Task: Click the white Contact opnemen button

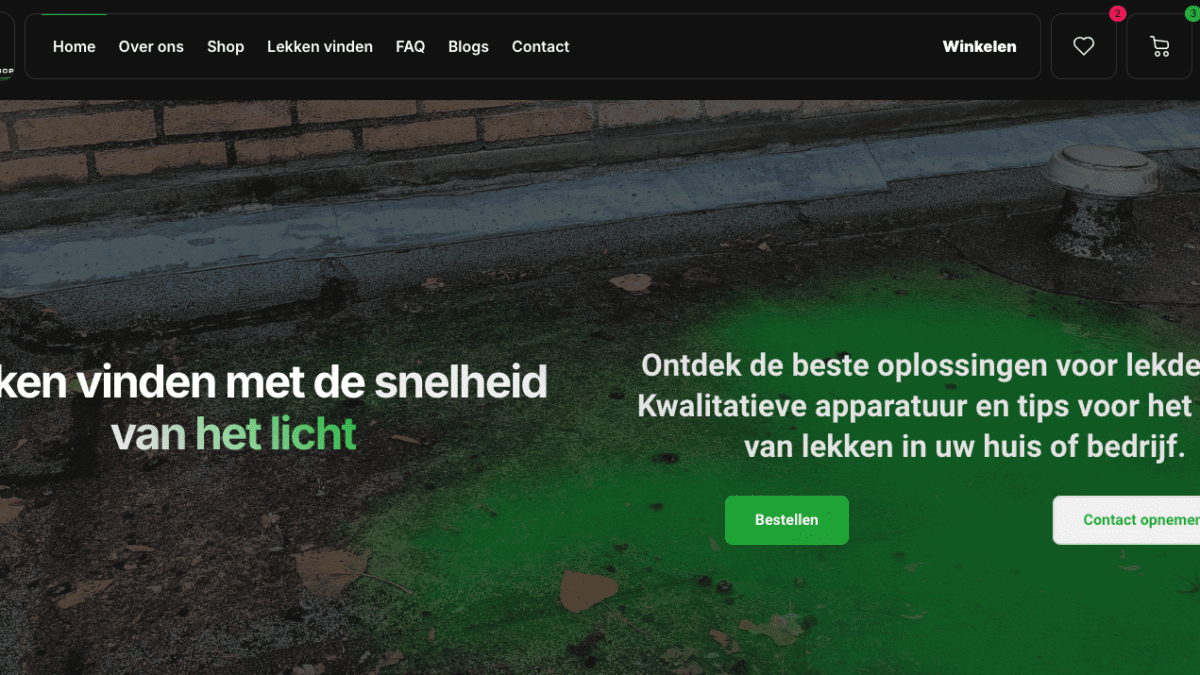Action: click(x=1126, y=520)
